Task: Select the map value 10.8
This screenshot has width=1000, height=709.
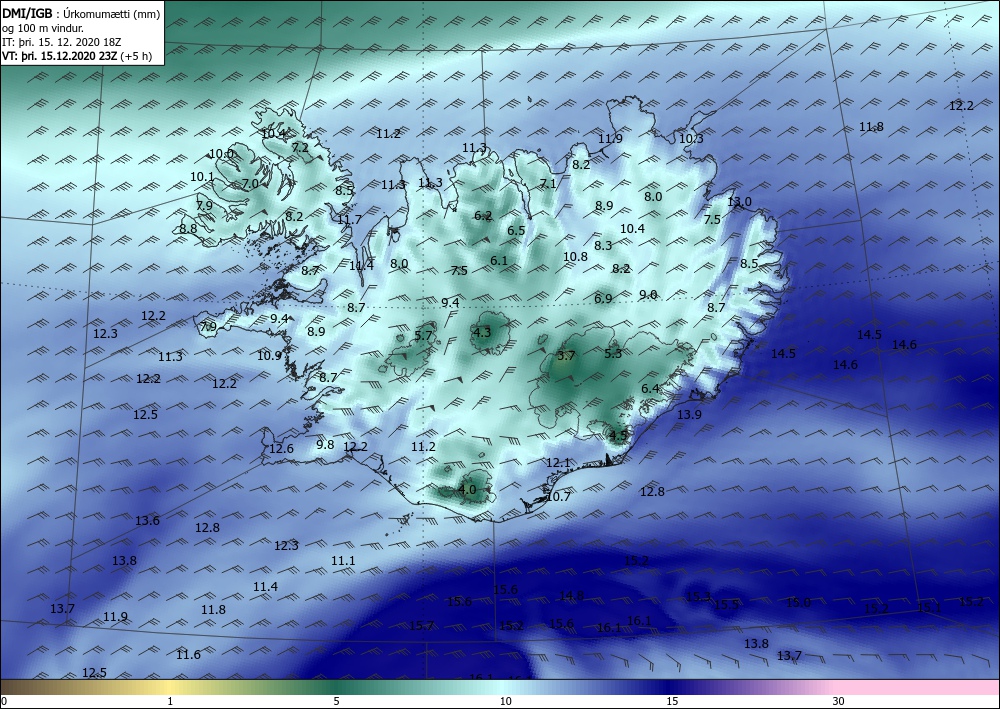Action: click(575, 257)
